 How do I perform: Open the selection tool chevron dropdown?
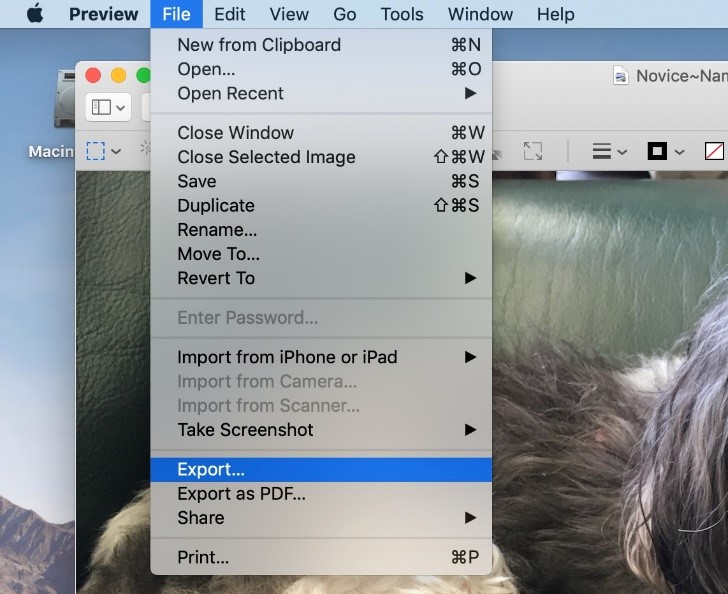coord(116,151)
